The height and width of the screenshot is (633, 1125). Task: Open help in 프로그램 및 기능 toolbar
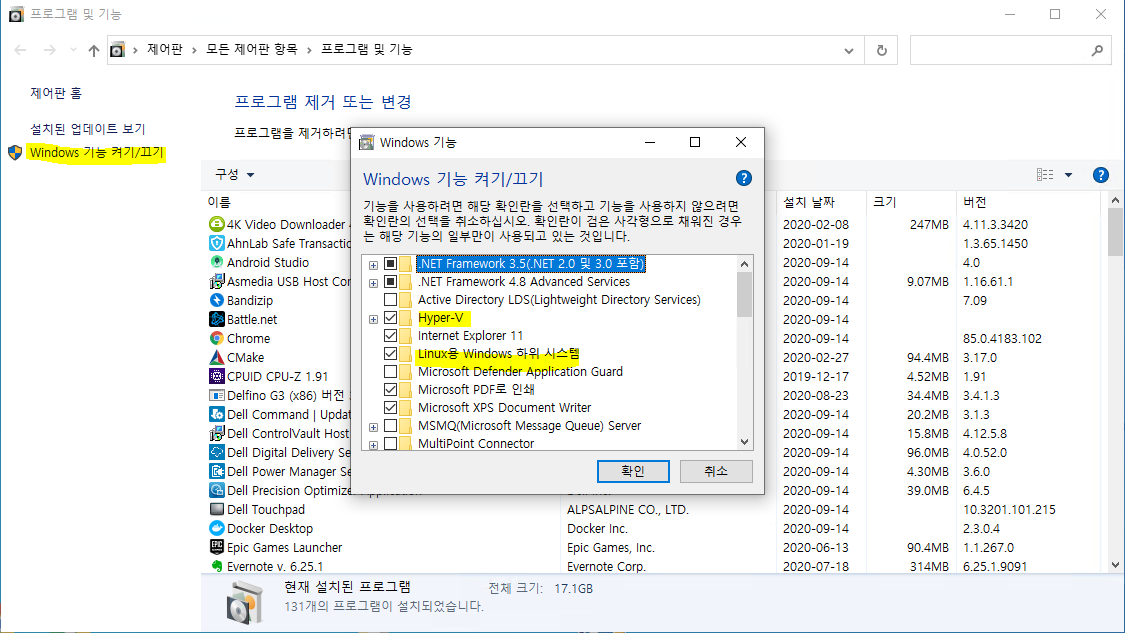click(1101, 175)
